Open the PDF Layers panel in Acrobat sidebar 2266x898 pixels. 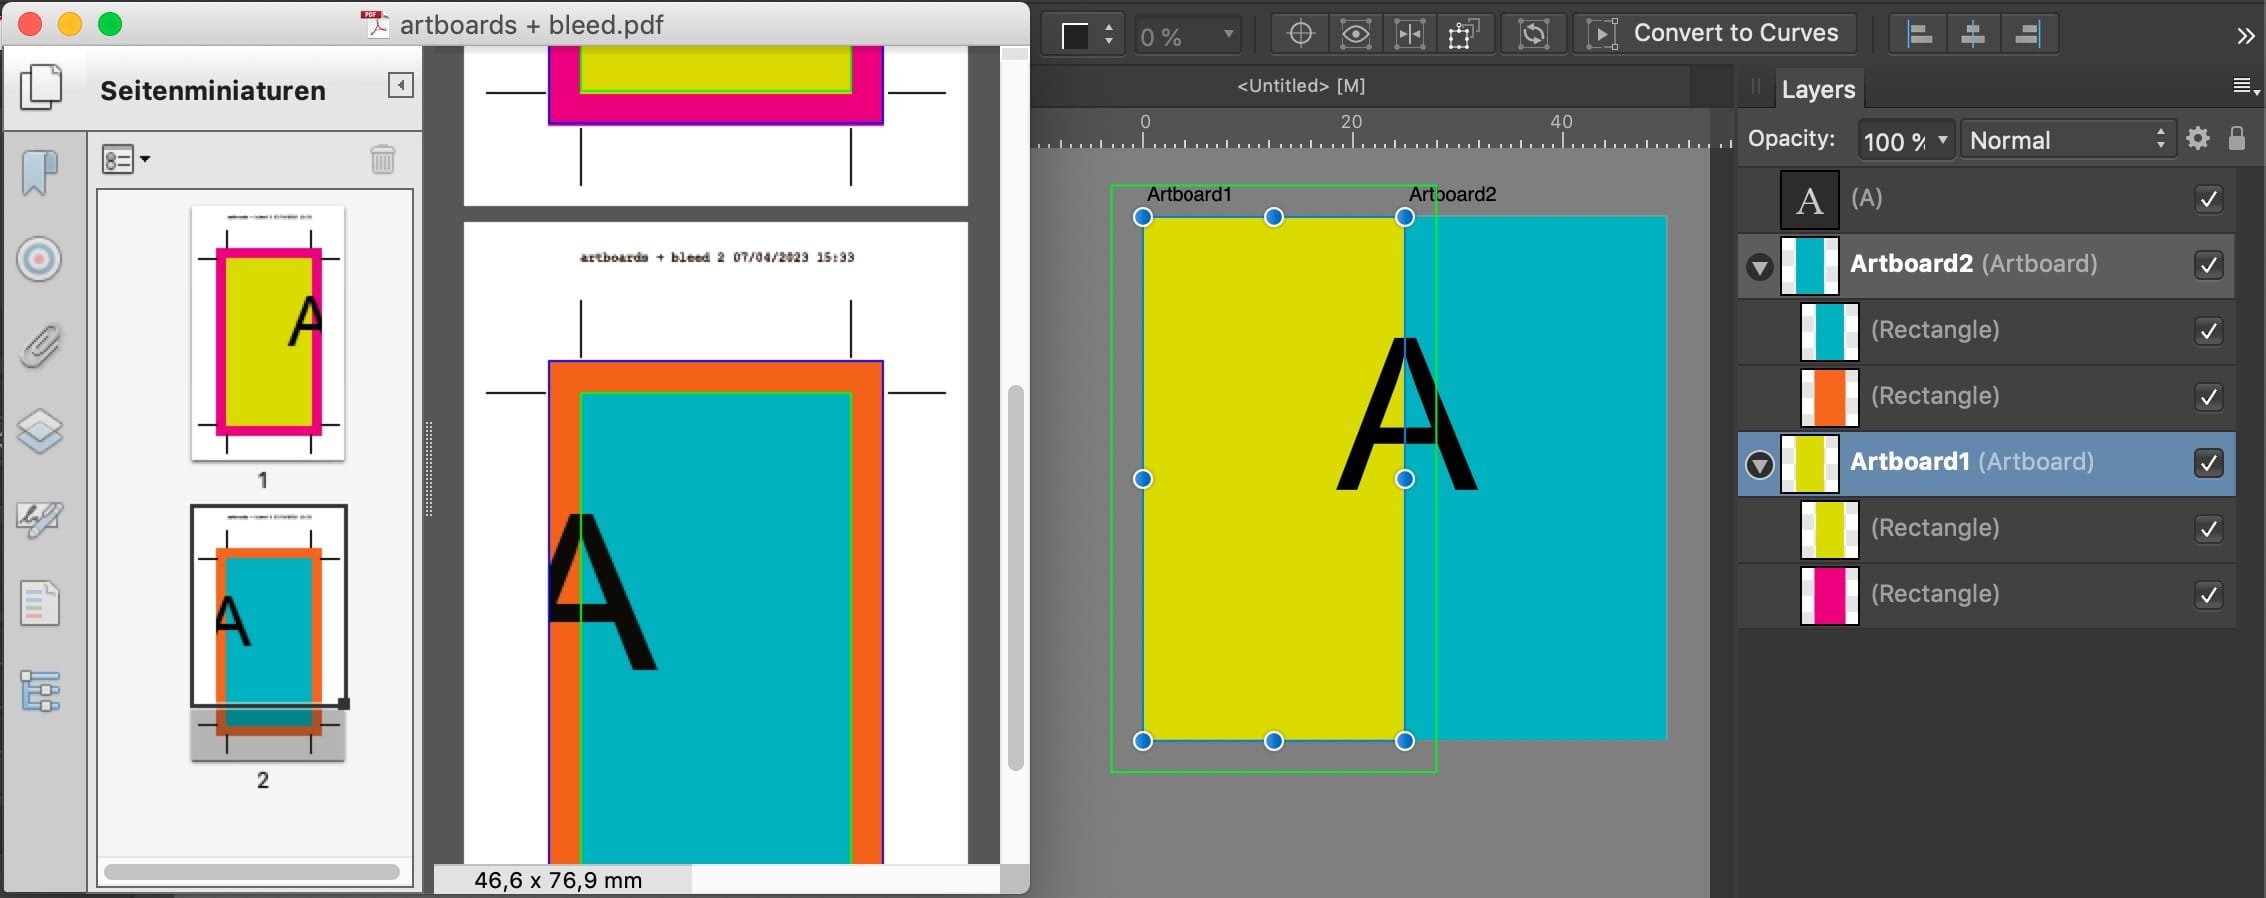[x=40, y=432]
